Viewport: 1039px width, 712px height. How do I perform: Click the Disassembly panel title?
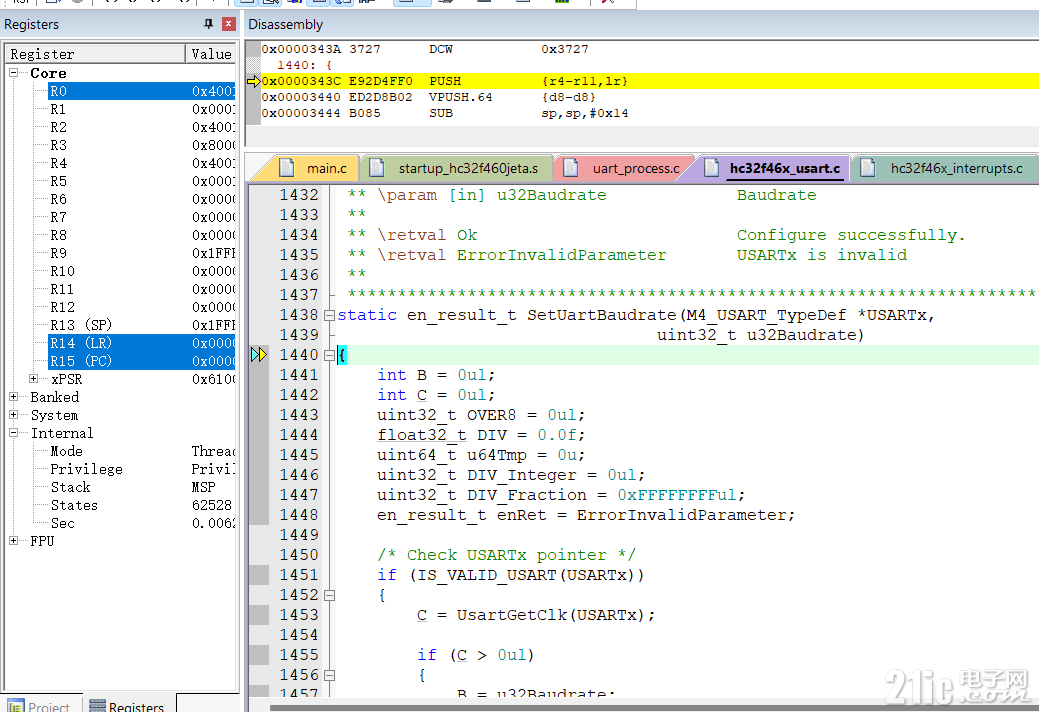[x=286, y=25]
